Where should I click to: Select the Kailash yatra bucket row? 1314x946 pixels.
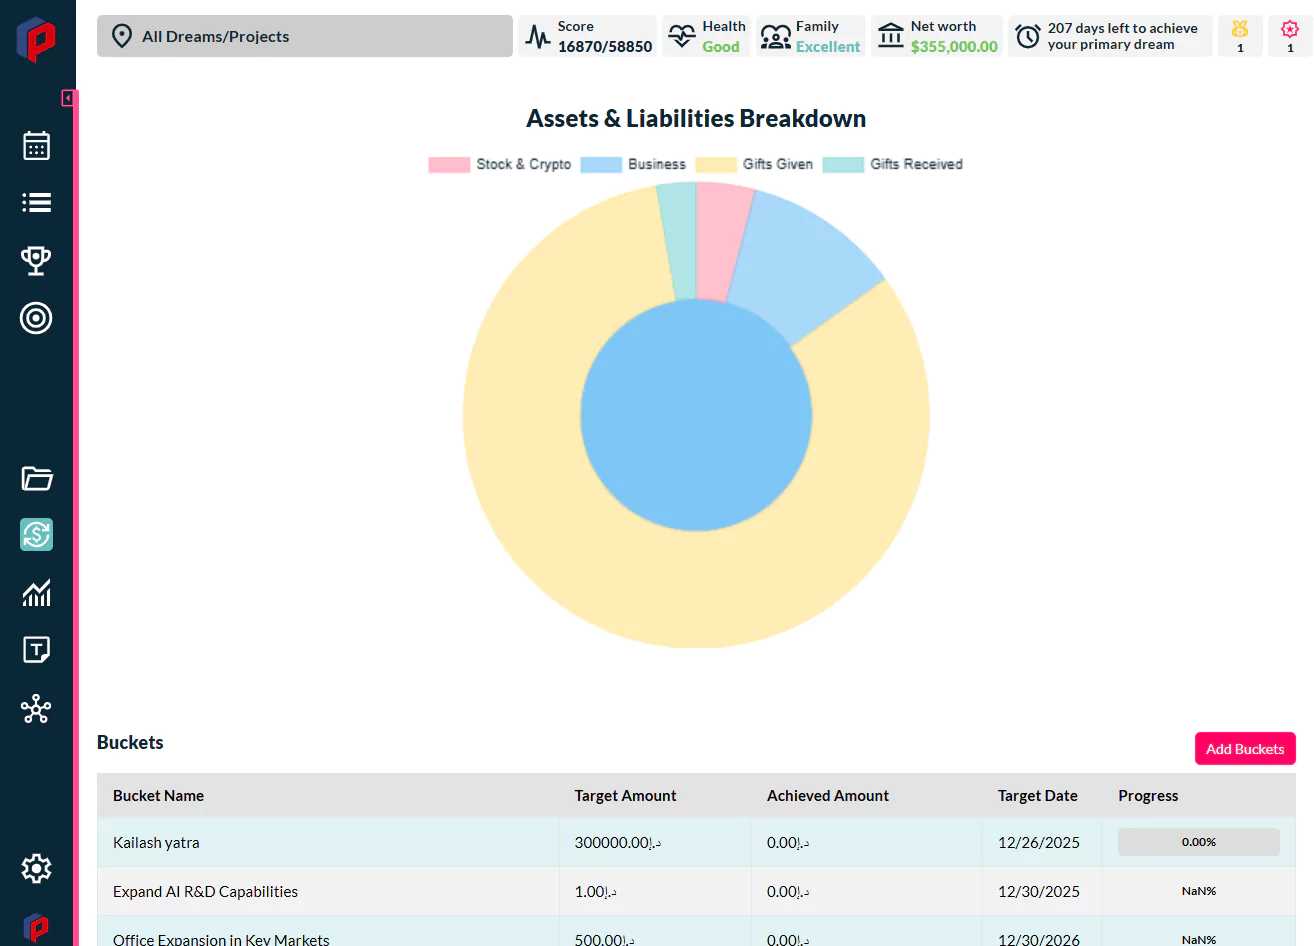(x=696, y=842)
